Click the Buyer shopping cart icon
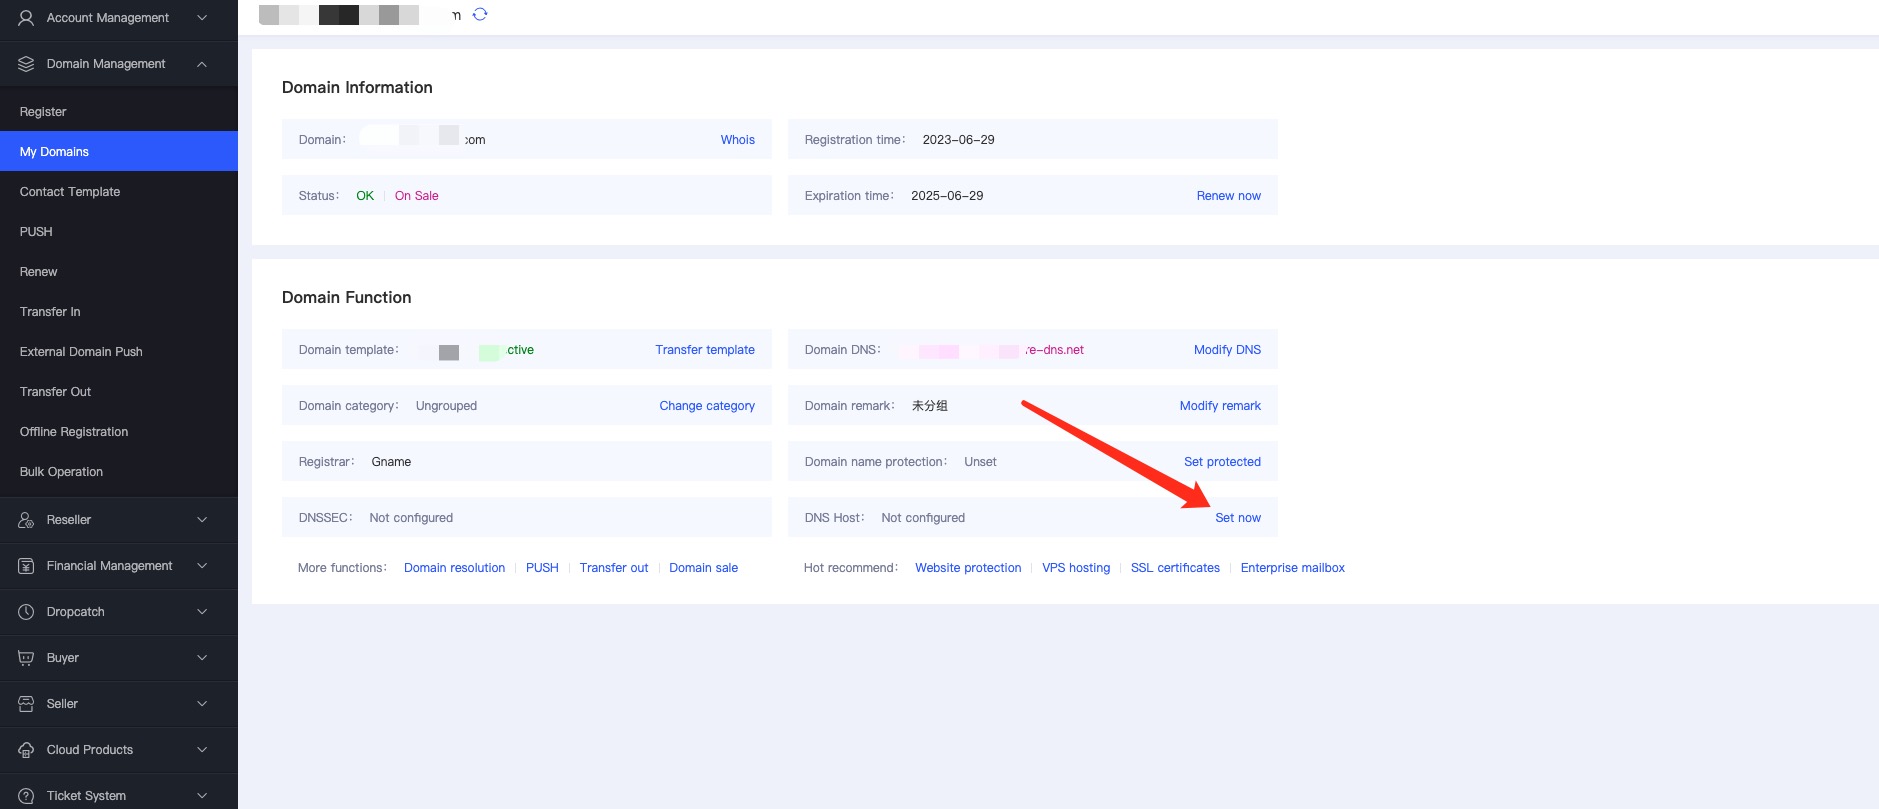The image size is (1879, 809). pyautogui.click(x=26, y=658)
